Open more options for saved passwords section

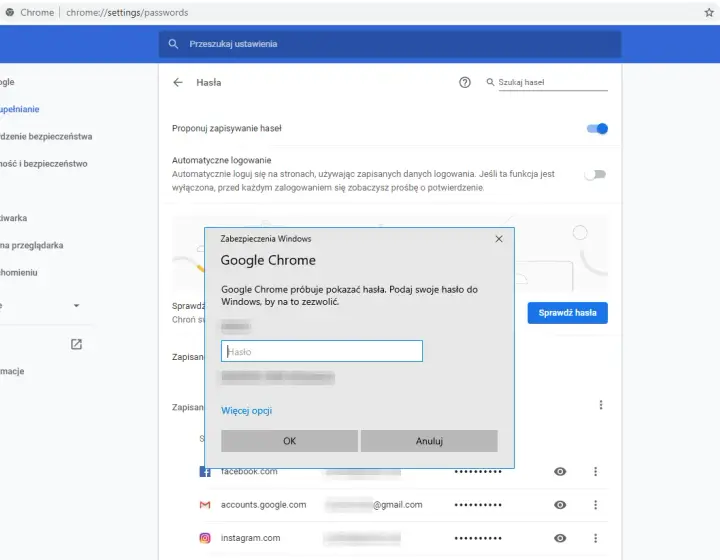click(601, 405)
